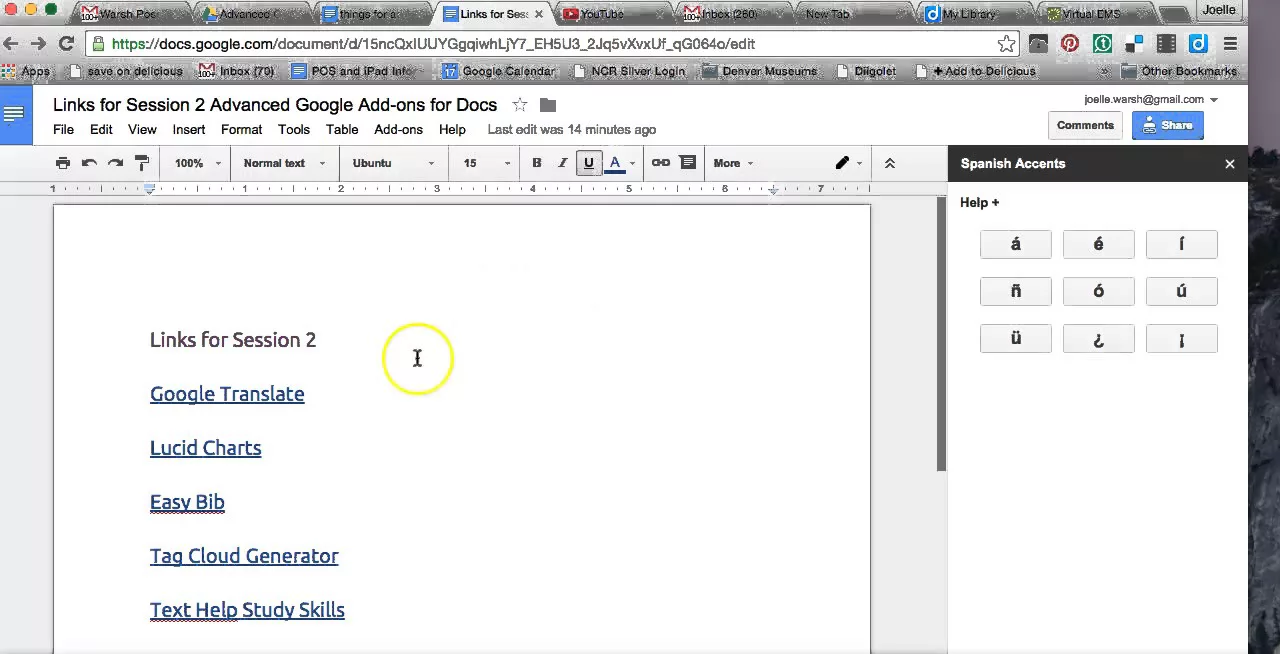Insert the inverted exclamation mark
Image resolution: width=1280 pixels, height=654 pixels.
click(x=1182, y=339)
